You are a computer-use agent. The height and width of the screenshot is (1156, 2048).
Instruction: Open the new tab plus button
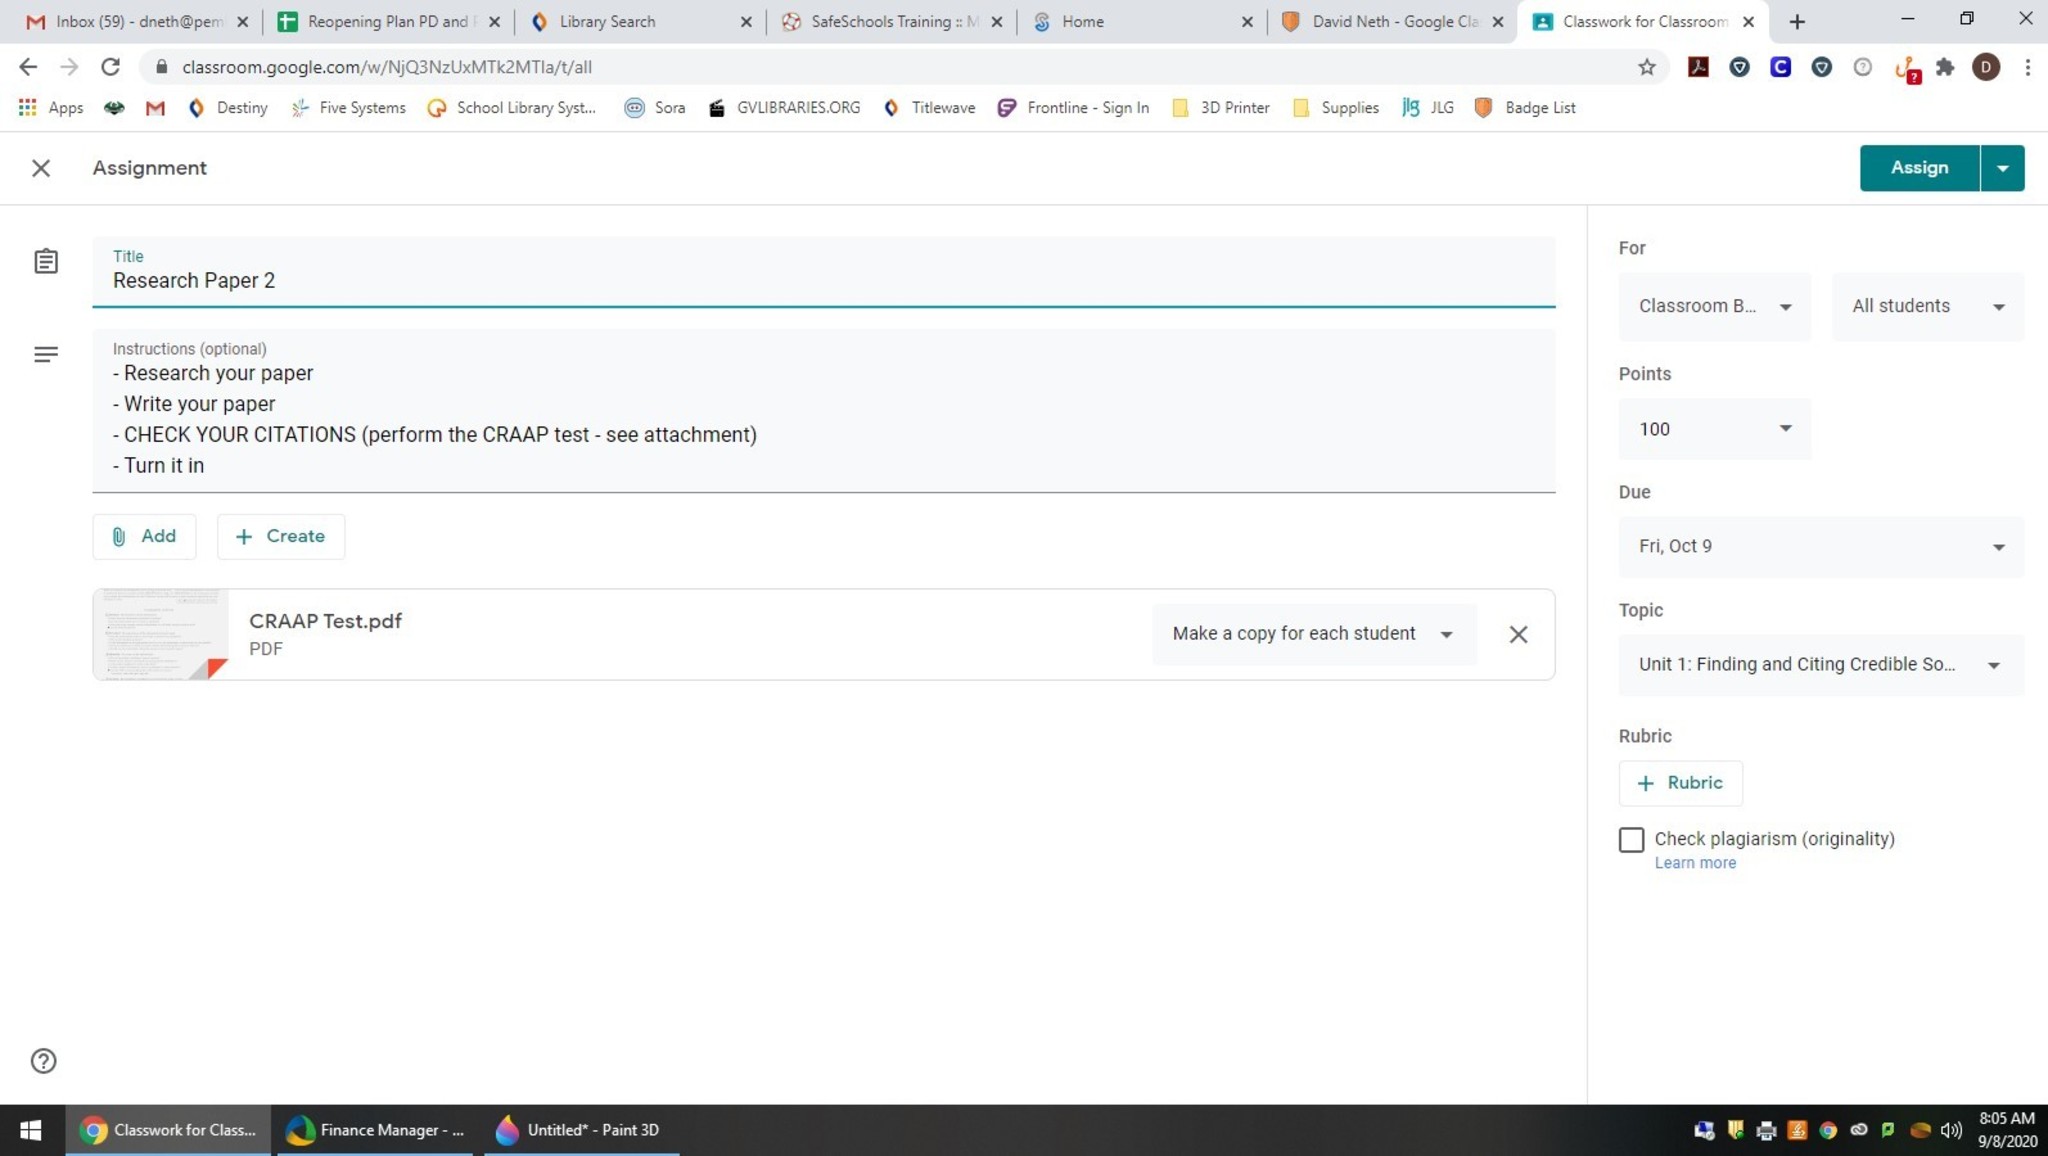1797,21
